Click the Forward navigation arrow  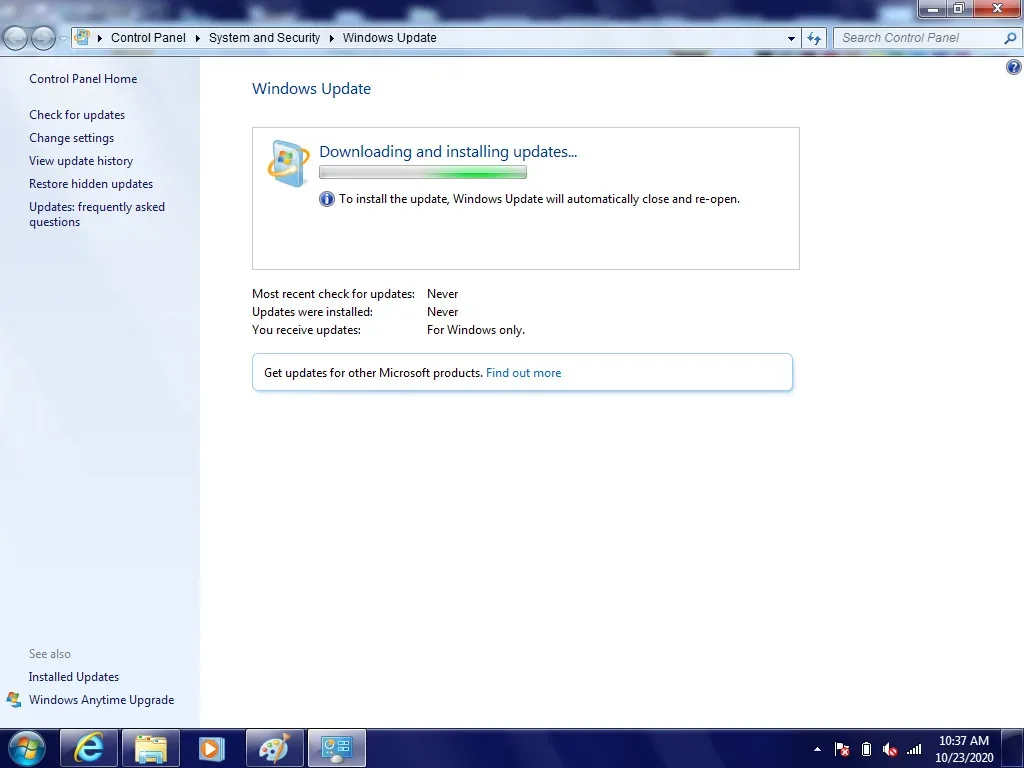43,38
